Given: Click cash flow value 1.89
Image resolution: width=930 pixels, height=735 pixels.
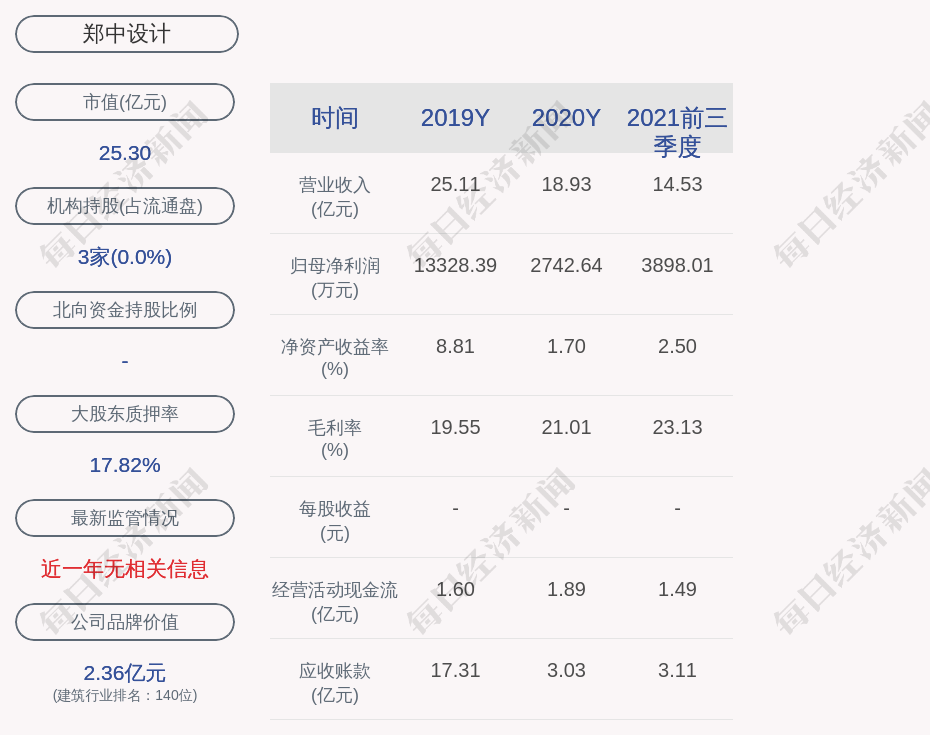Looking at the screenshot, I should point(566,589).
